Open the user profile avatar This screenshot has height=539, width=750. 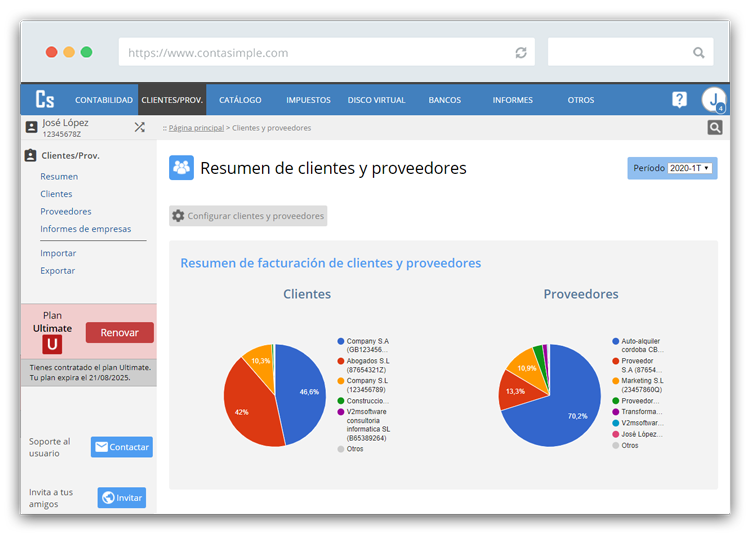tap(713, 100)
